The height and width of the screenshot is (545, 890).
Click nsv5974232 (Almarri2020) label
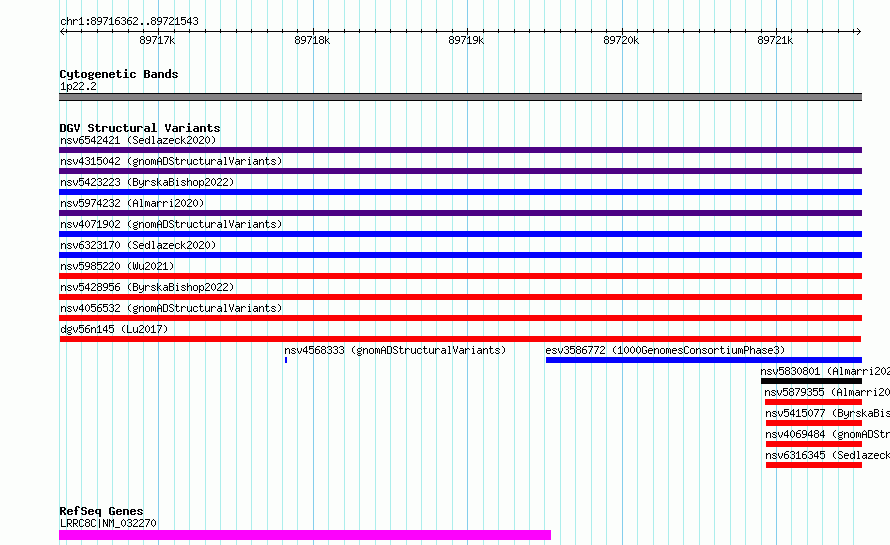(132, 203)
